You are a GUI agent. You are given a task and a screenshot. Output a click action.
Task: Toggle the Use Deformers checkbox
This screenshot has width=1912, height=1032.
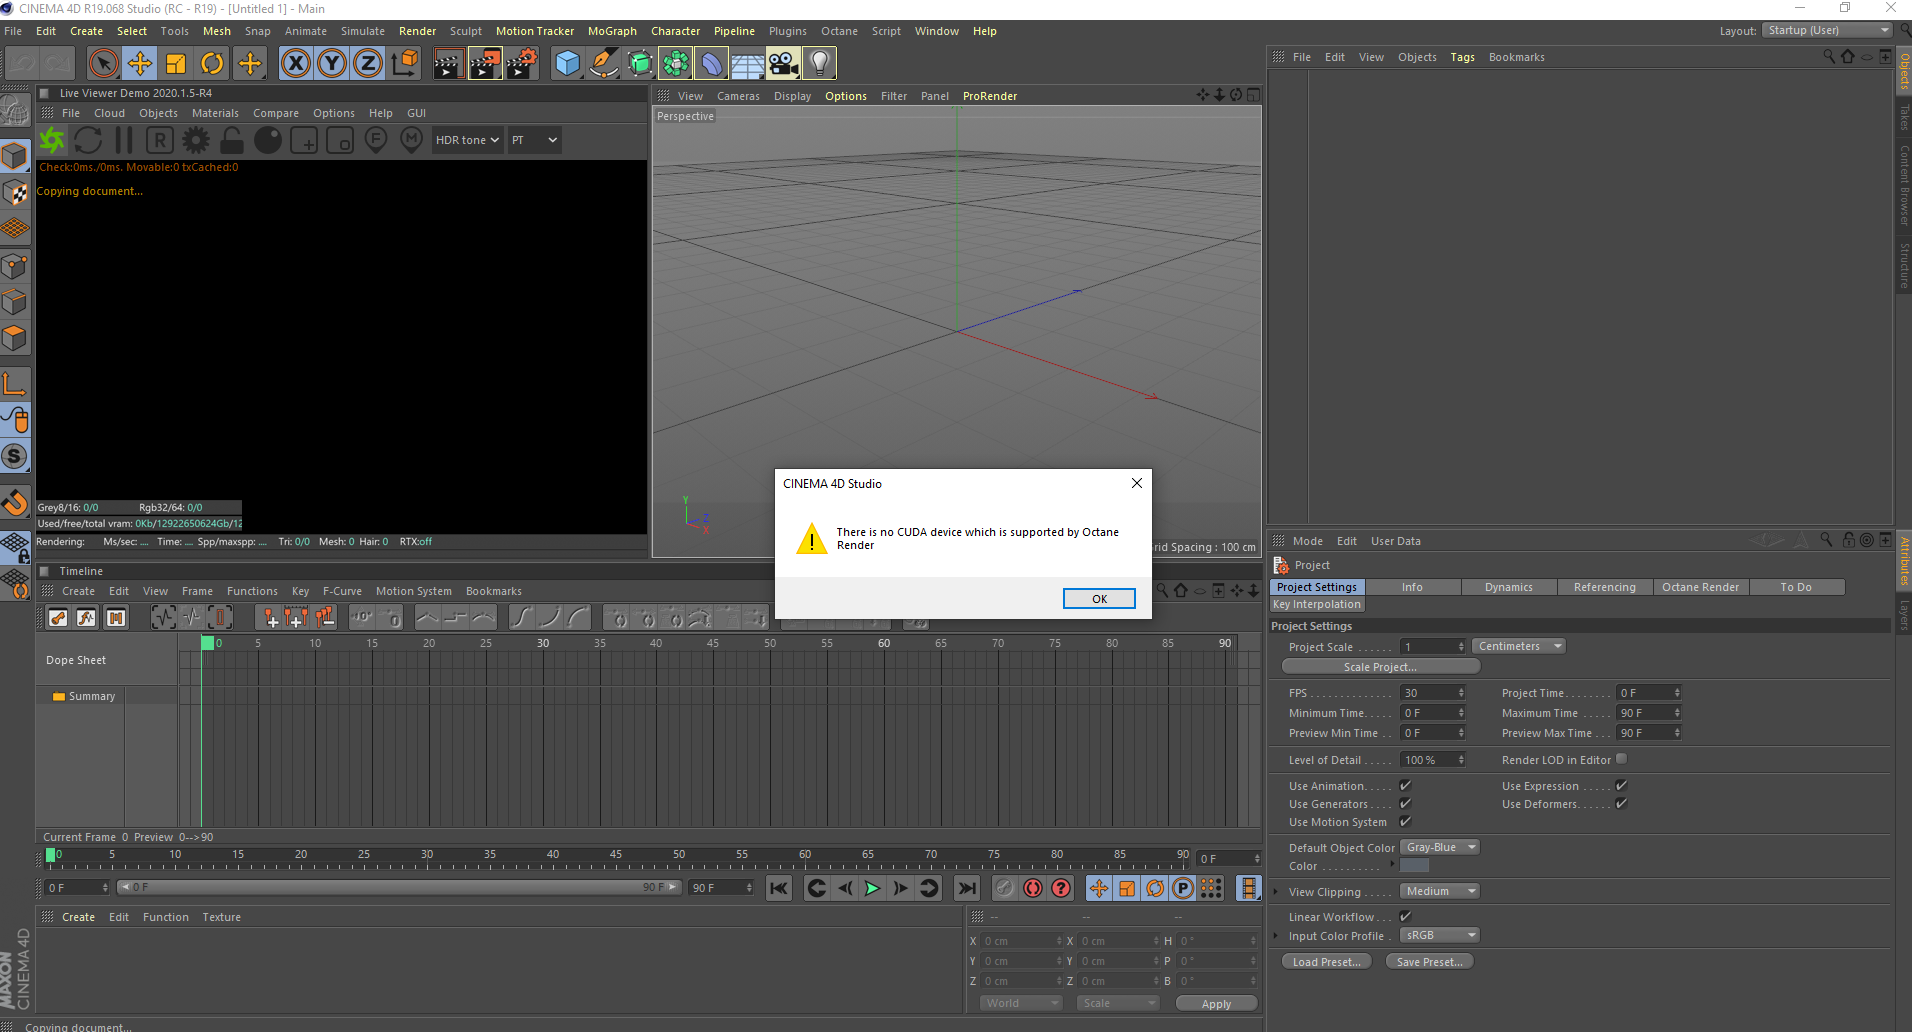tap(1621, 804)
